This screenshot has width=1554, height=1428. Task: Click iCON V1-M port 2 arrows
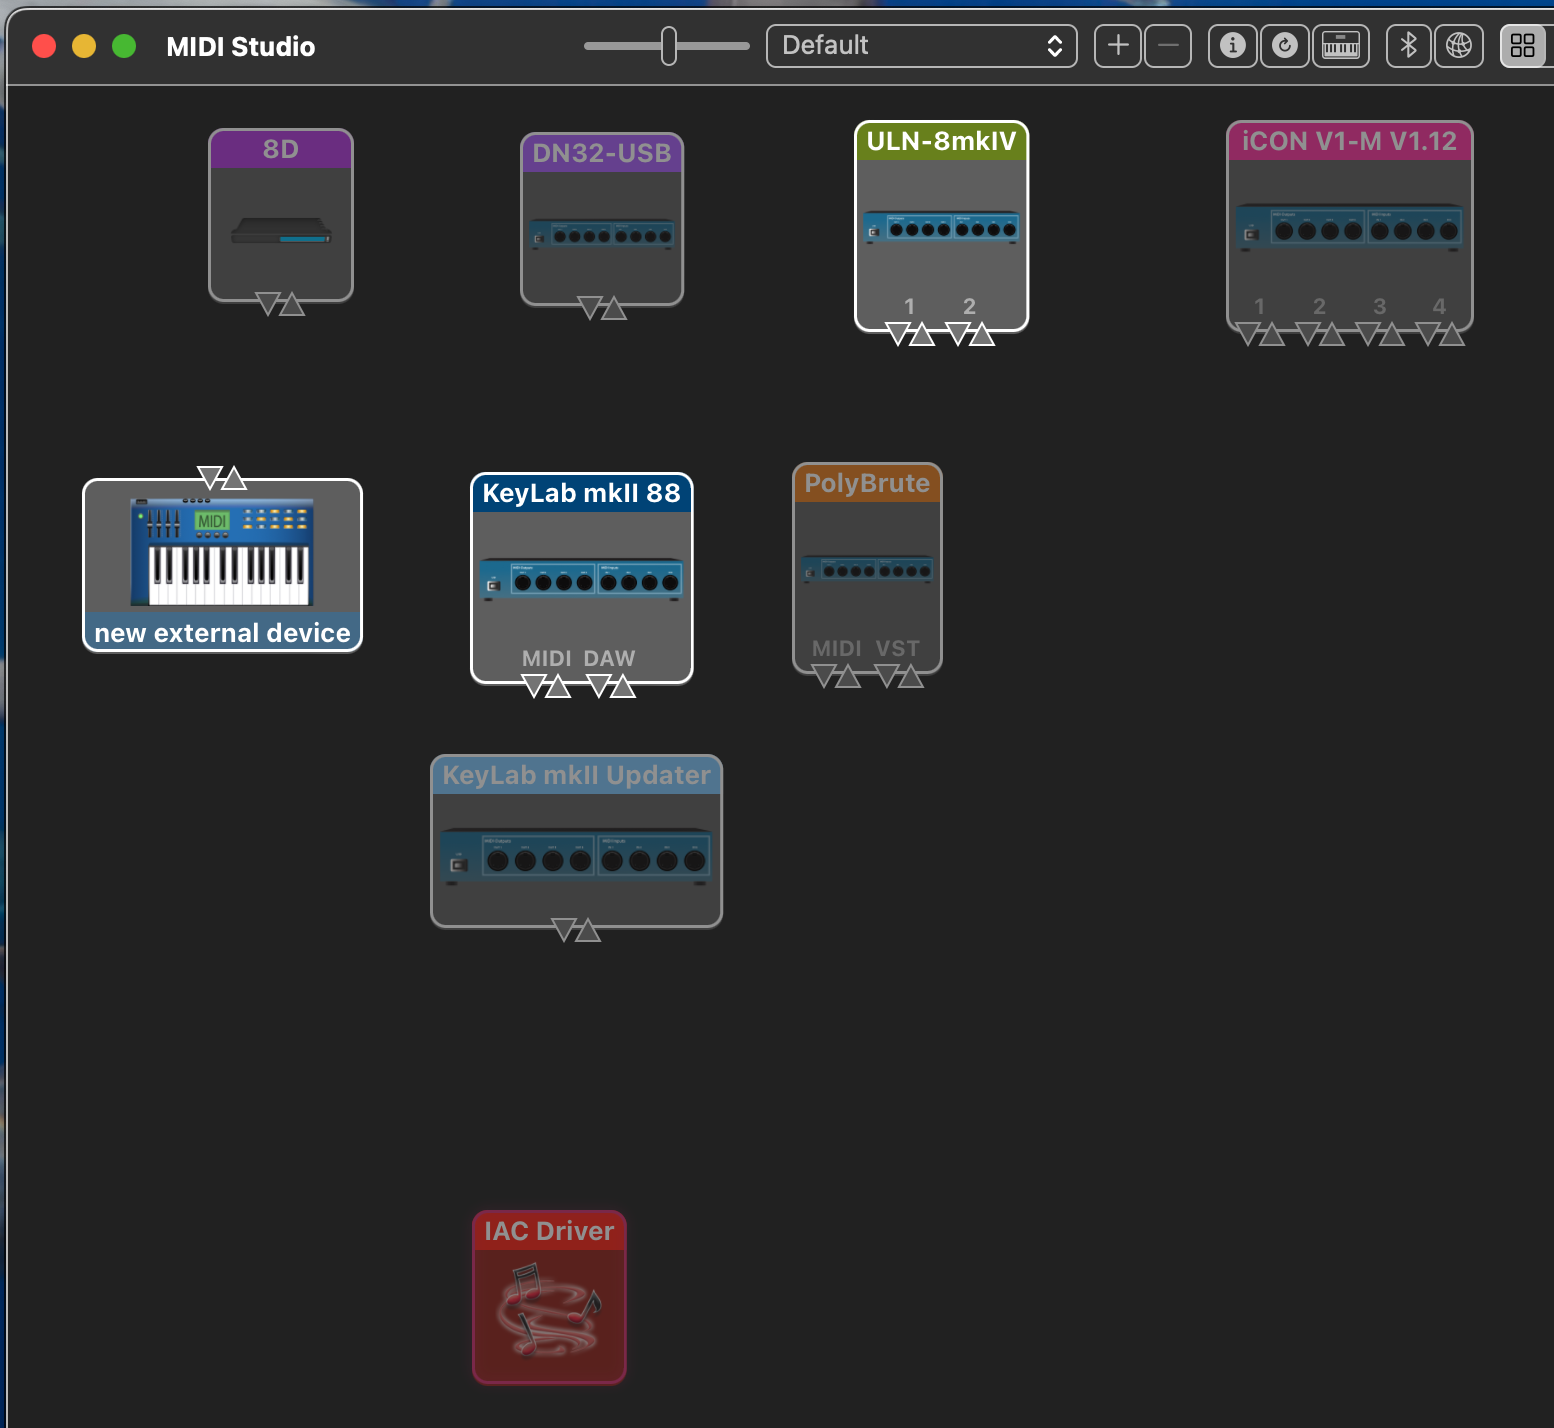coord(1320,334)
